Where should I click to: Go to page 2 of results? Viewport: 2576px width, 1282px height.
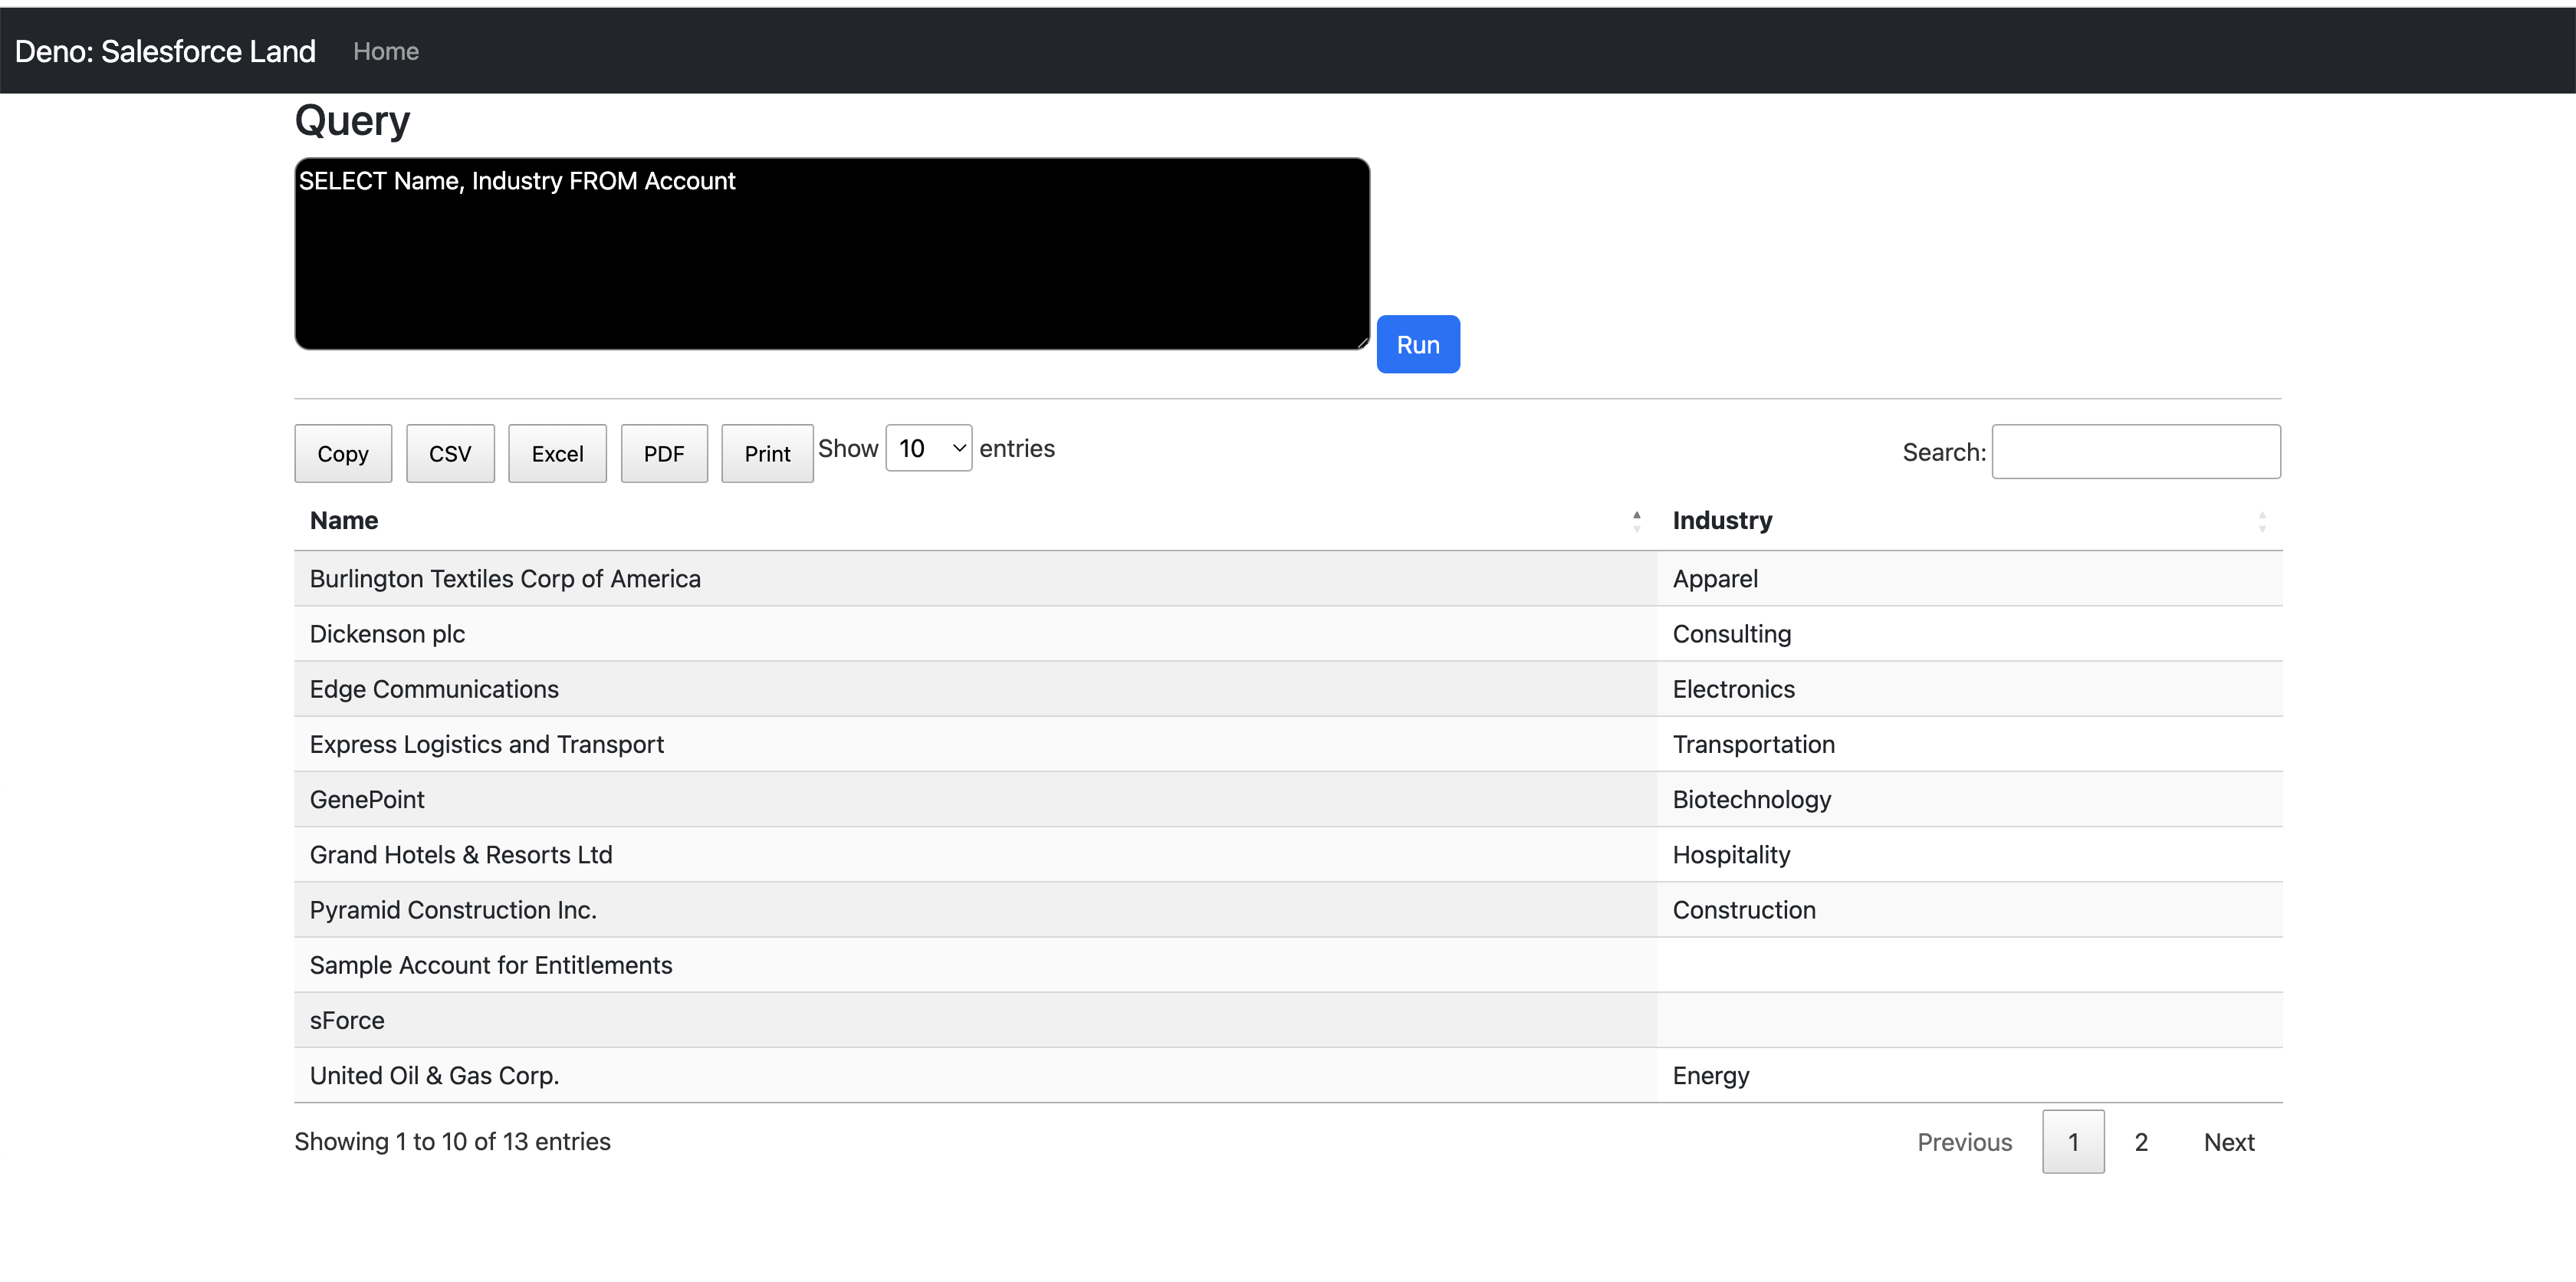coord(2141,1142)
